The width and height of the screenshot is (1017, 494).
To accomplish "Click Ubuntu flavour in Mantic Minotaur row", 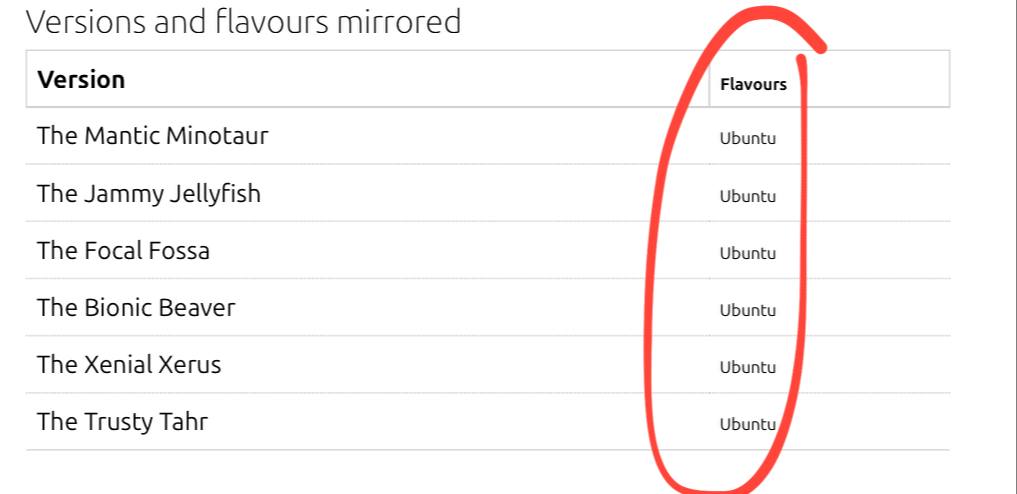I will click(x=747, y=138).
